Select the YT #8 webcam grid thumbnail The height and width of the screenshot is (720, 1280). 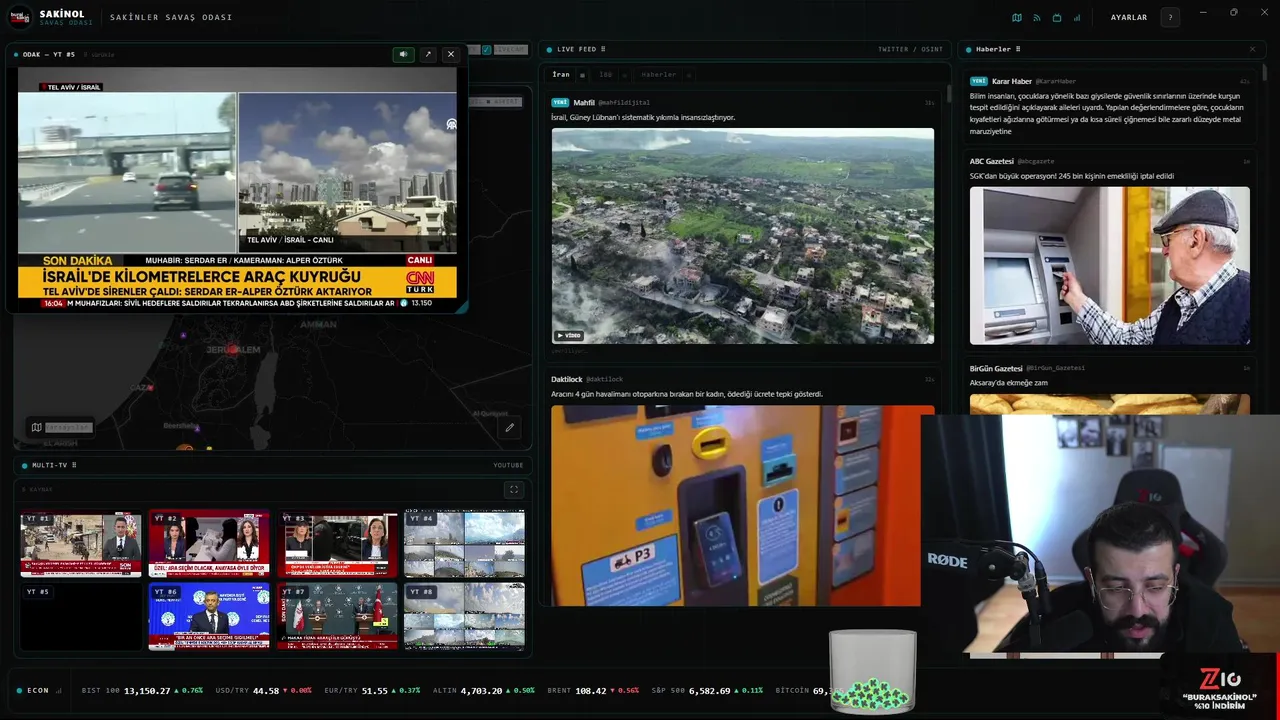pyautogui.click(x=464, y=616)
